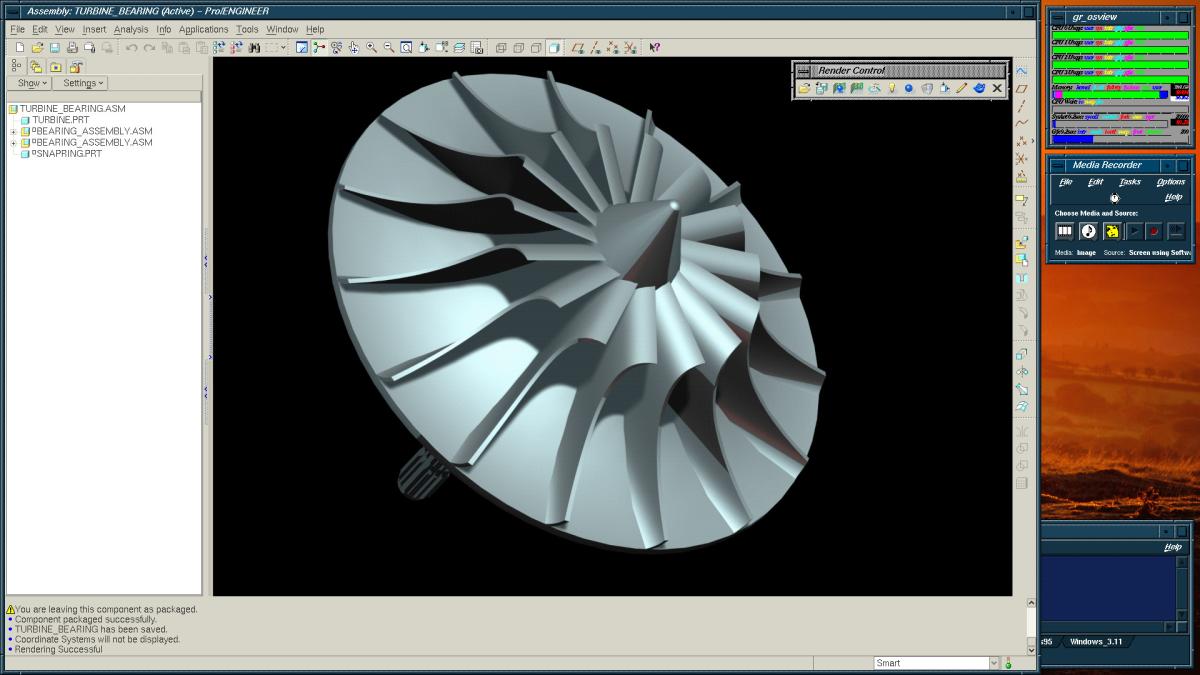Click the pencil icon in Render Control
This screenshot has width=1200, height=675.
pyautogui.click(x=961, y=88)
